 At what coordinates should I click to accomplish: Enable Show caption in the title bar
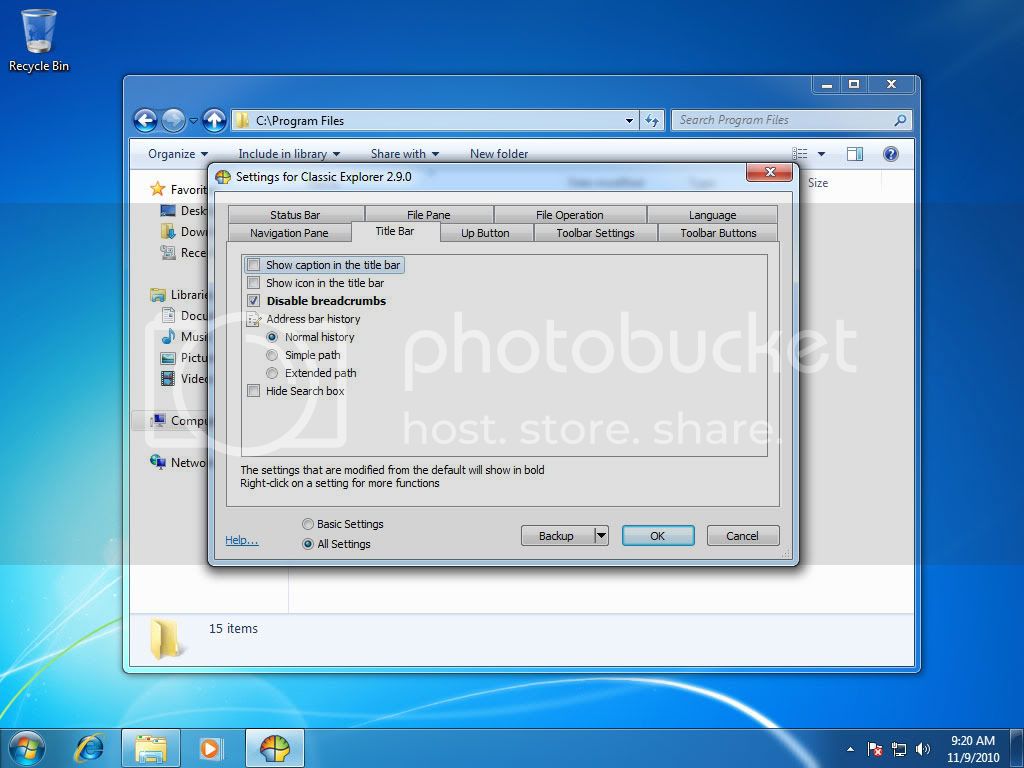pos(253,264)
